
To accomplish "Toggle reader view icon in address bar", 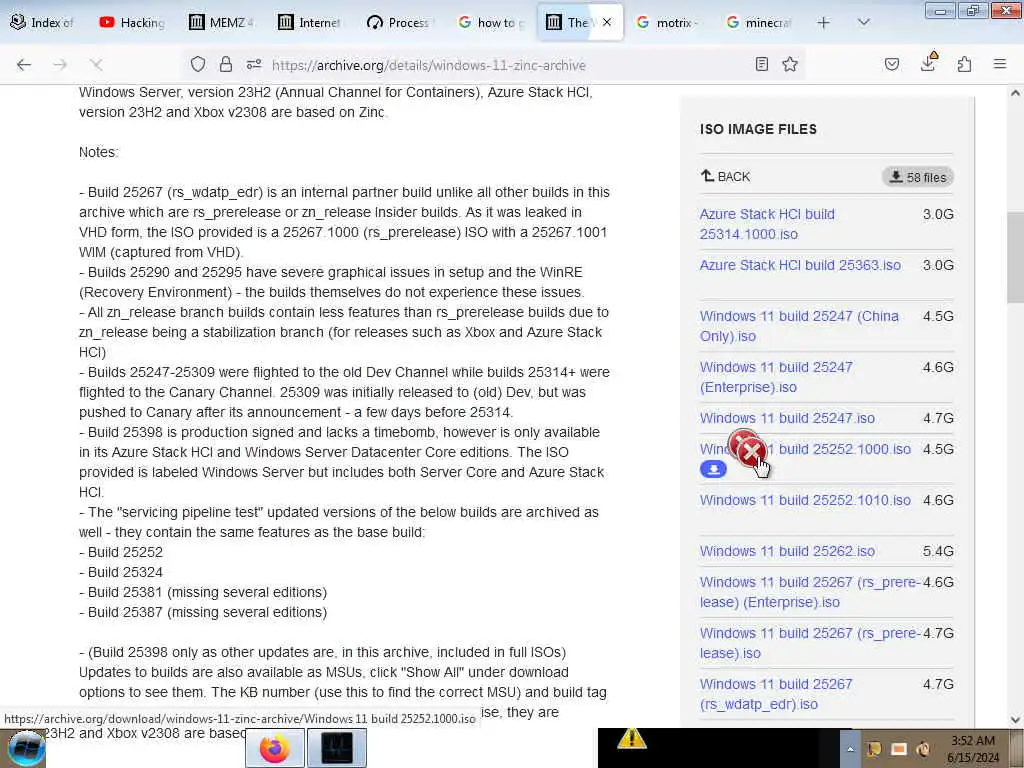I will click(x=761, y=64).
